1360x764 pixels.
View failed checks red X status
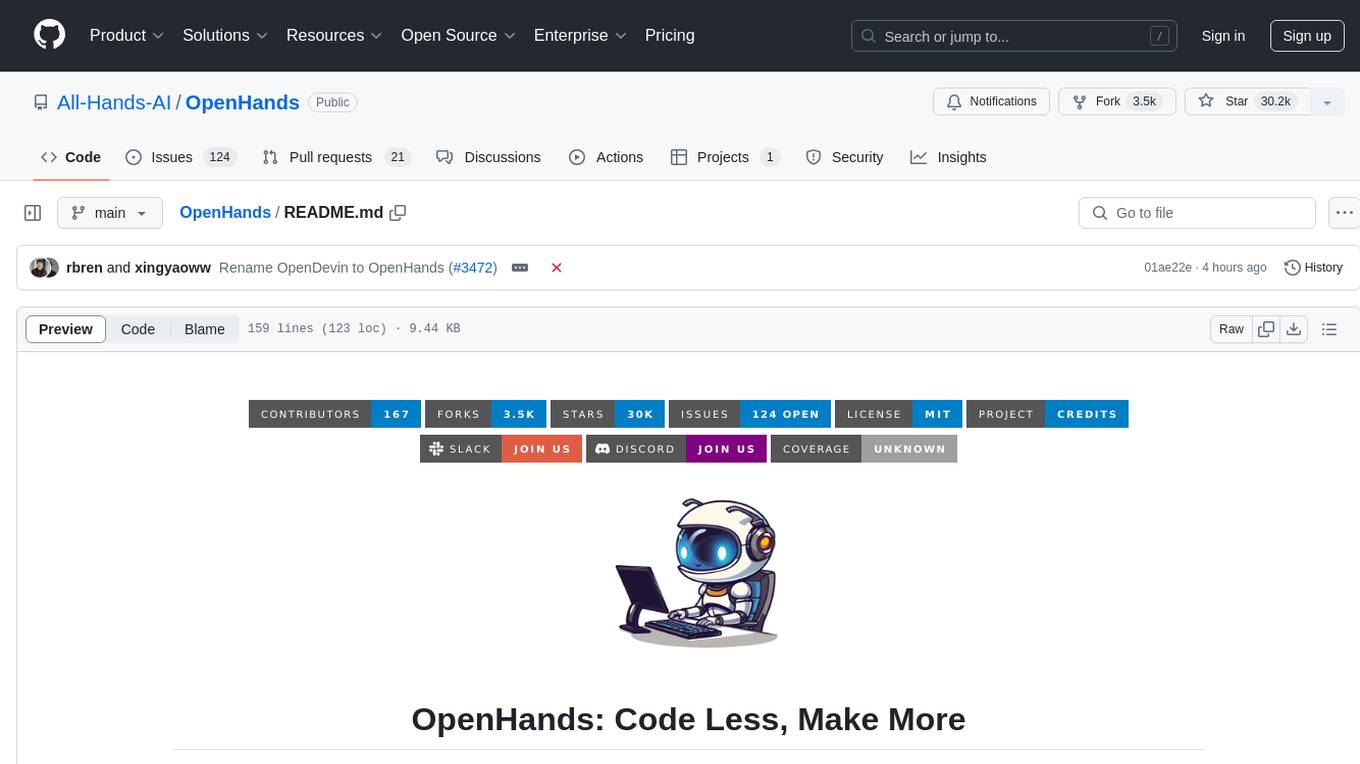point(557,267)
